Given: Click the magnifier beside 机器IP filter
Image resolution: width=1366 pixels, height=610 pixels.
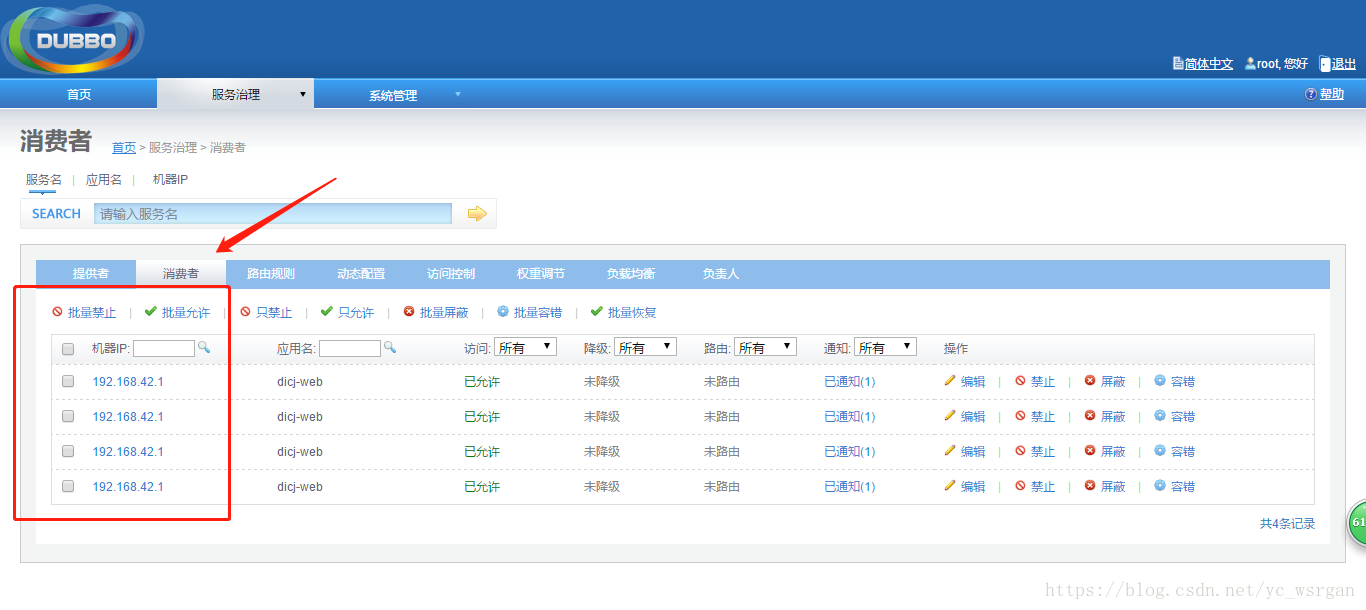Looking at the screenshot, I should pos(204,347).
